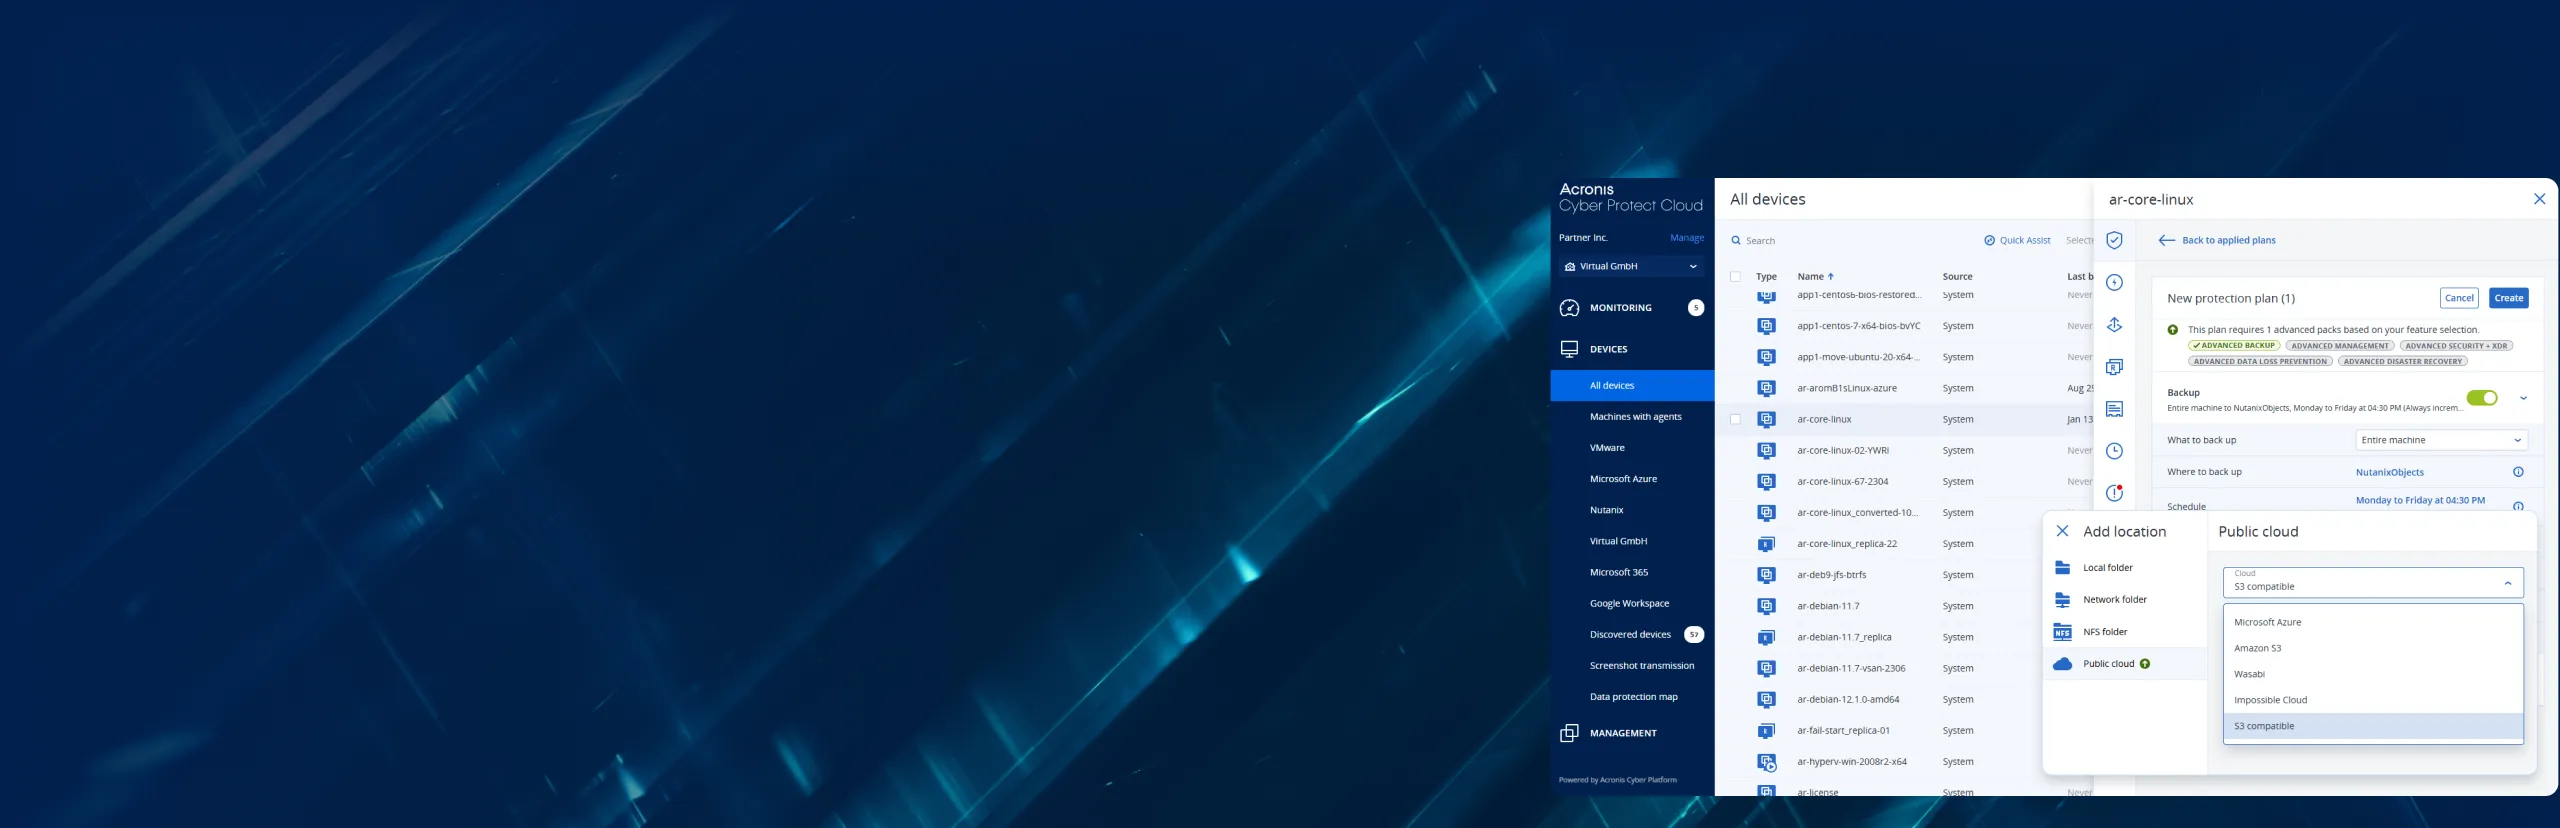Viewport: 2560px width, 828px height.
Task: Close the Add location panel
Action: [2062, 532]
